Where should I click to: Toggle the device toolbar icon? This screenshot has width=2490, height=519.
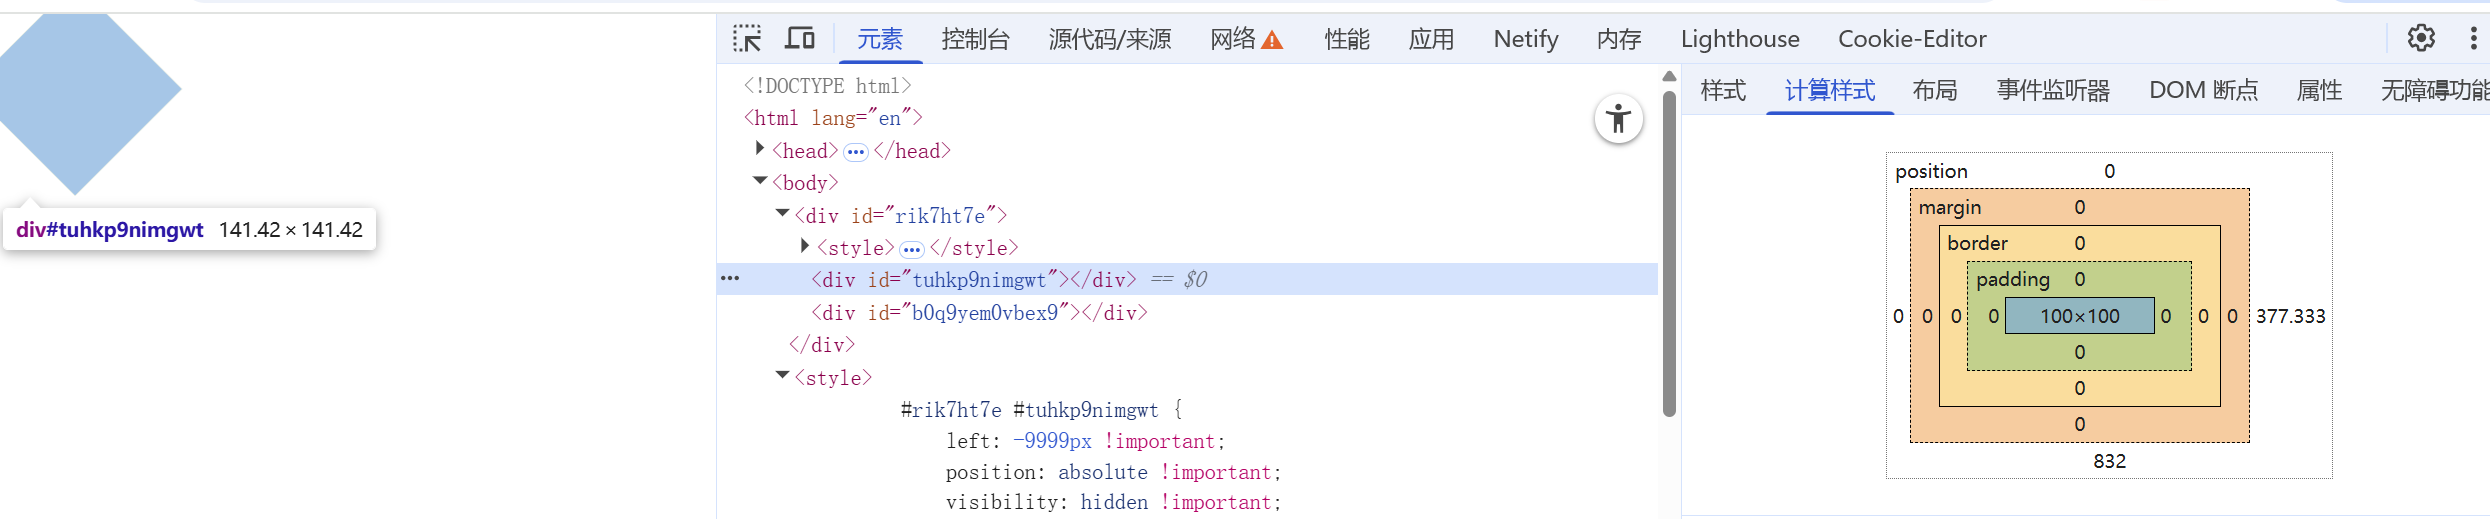point(799,39)
